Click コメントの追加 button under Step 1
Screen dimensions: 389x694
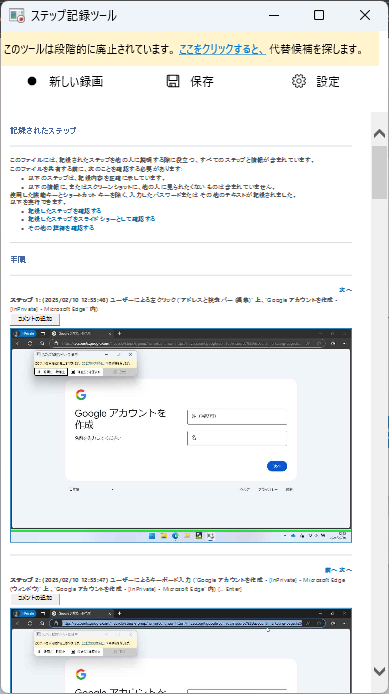[x=35, y=319]
